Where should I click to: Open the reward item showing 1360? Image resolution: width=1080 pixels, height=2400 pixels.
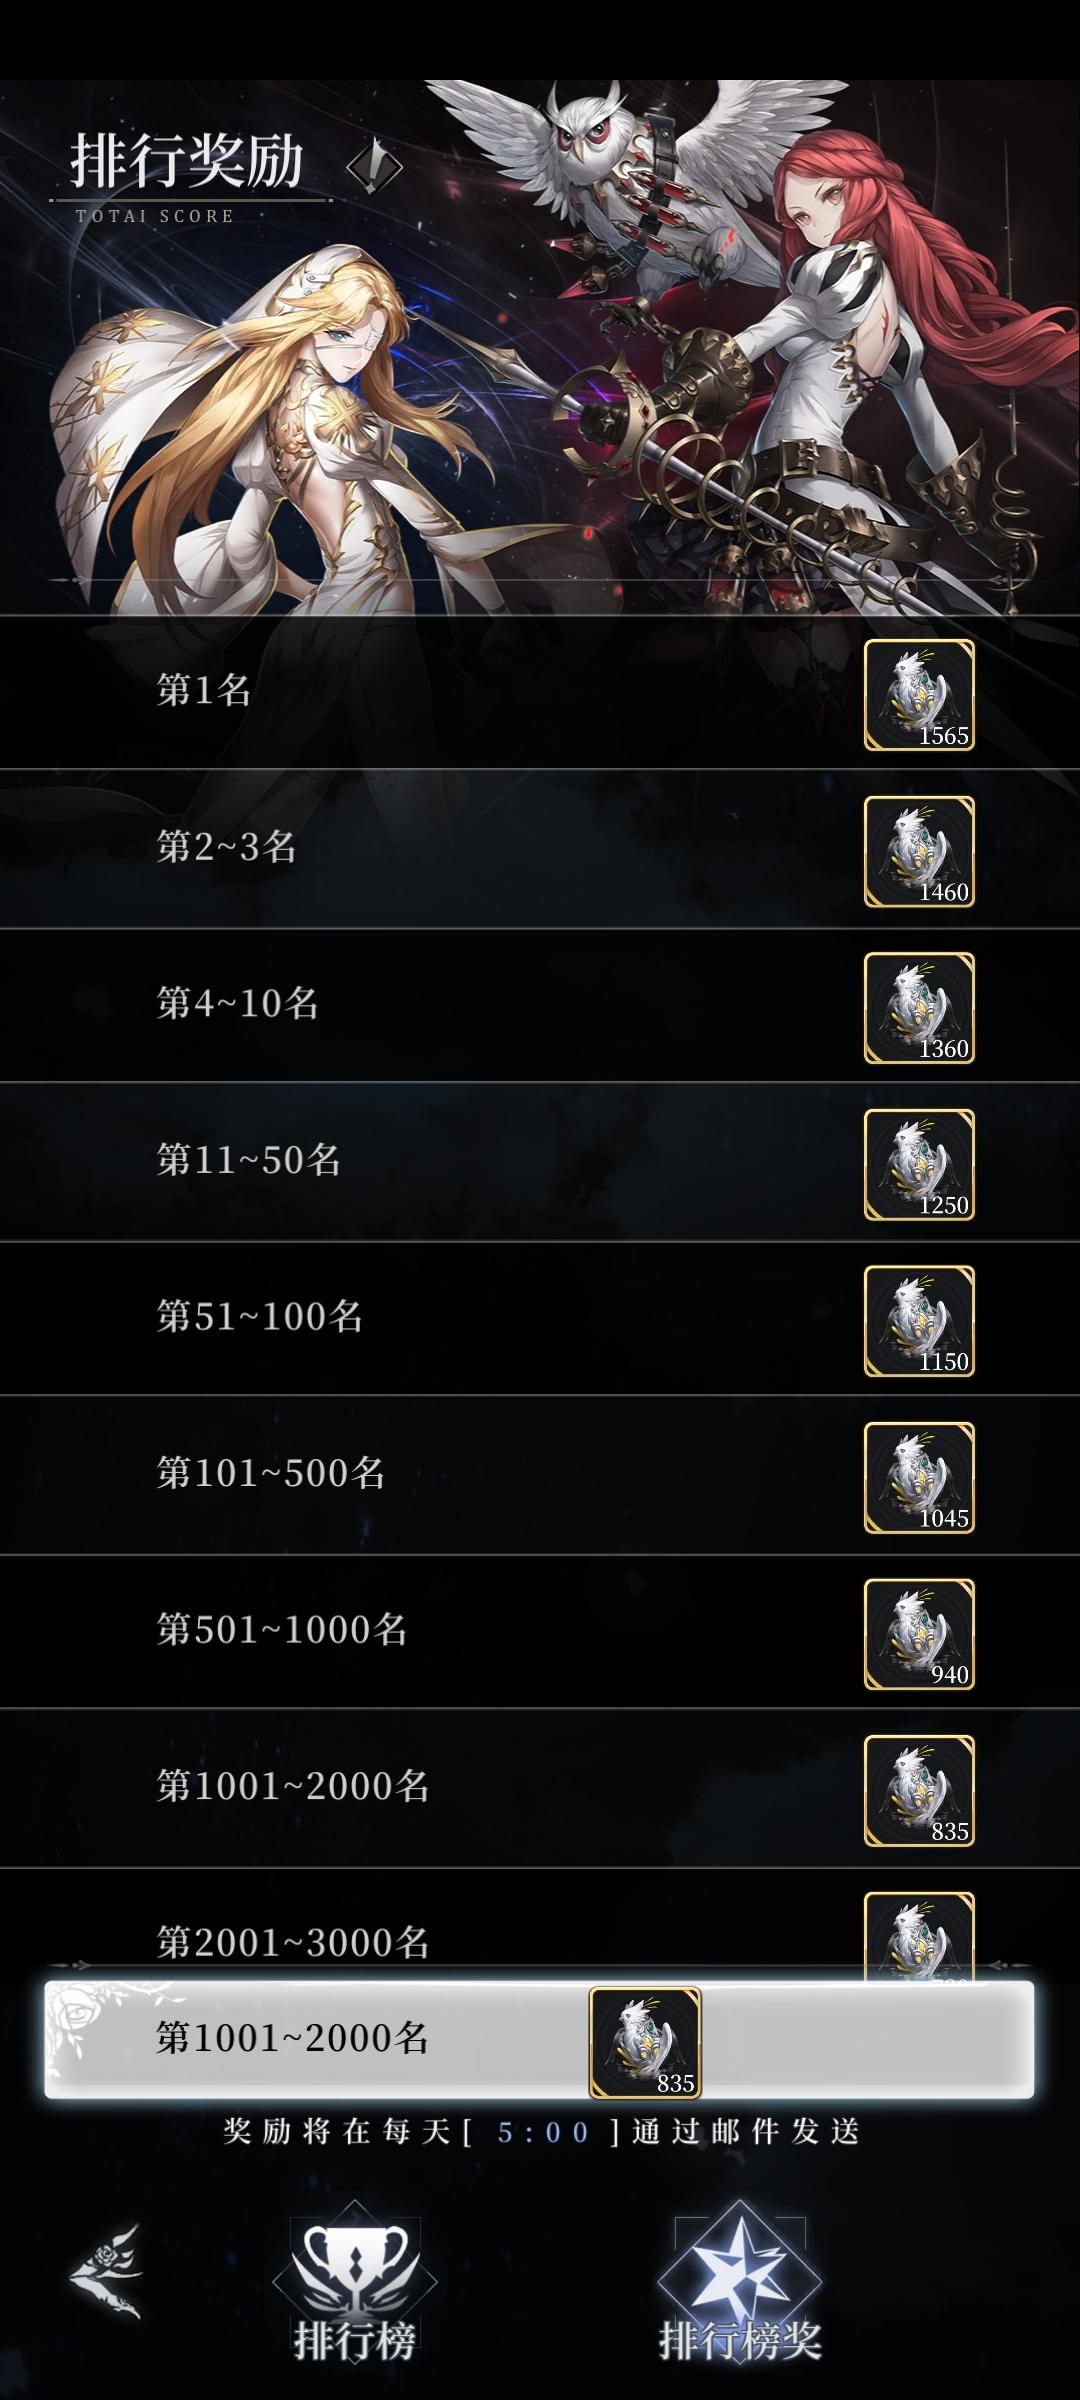(919, 1008)
